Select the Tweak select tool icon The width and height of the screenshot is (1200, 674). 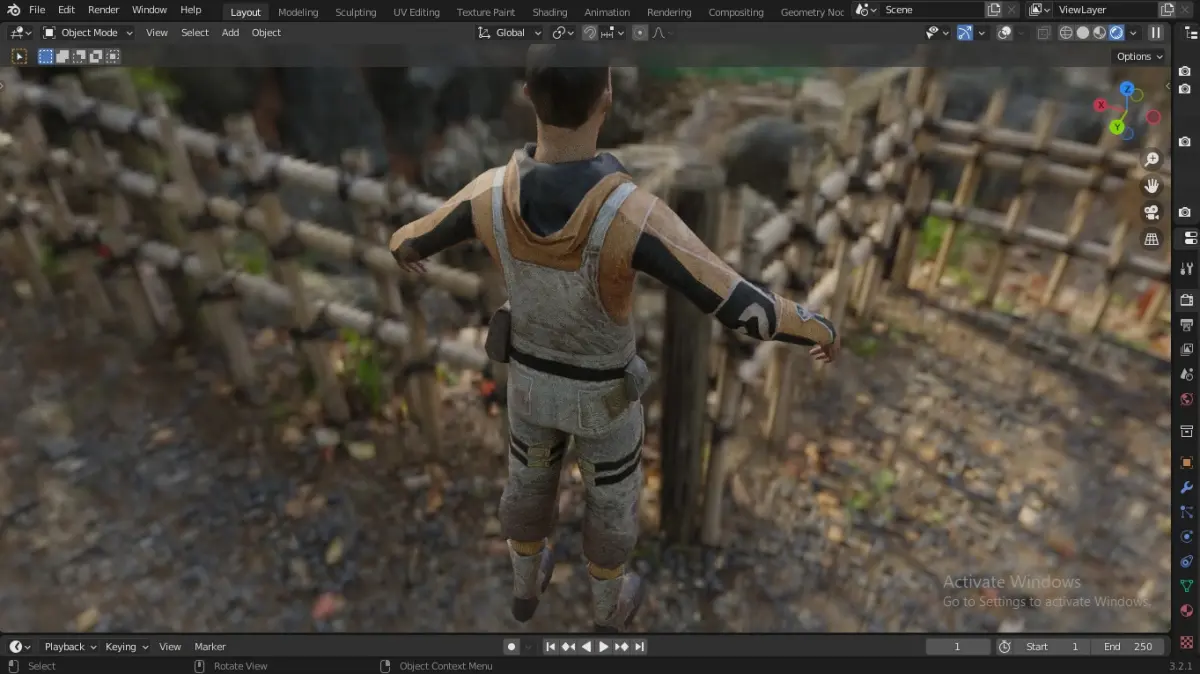(x=18, y=56)
